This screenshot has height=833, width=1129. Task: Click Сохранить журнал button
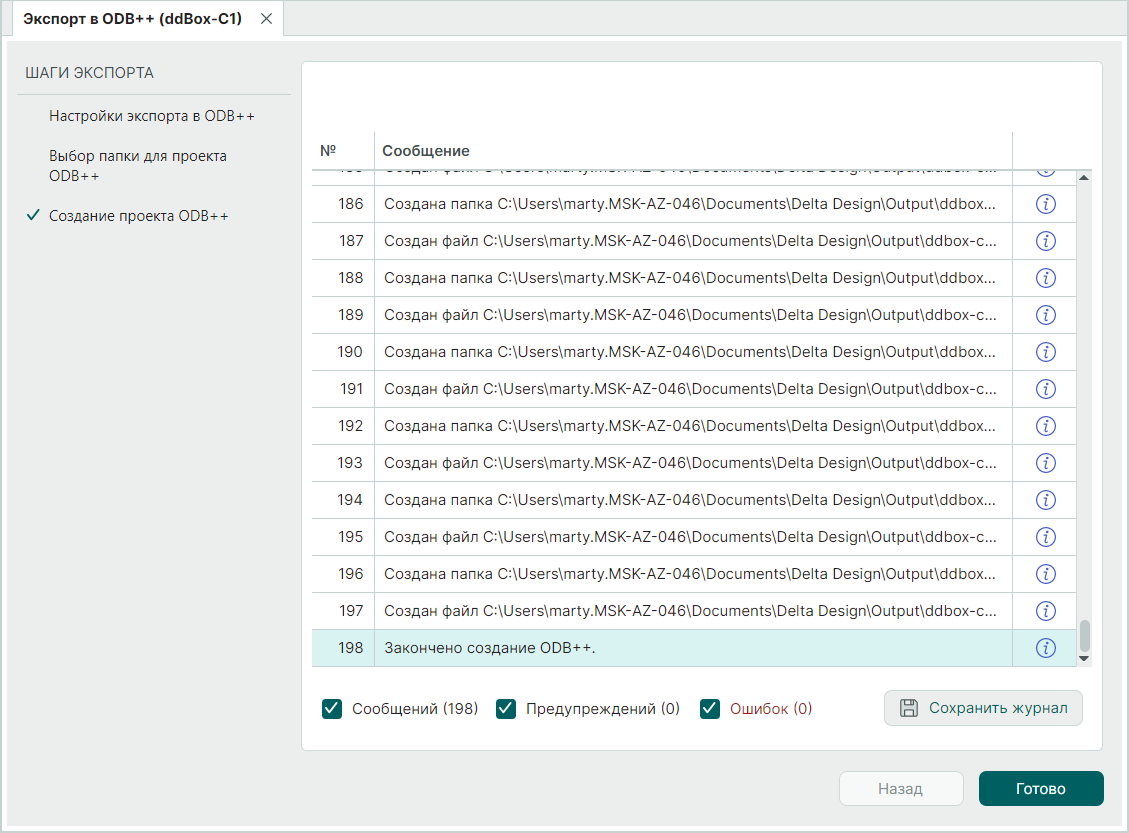(x=983, y=708)
